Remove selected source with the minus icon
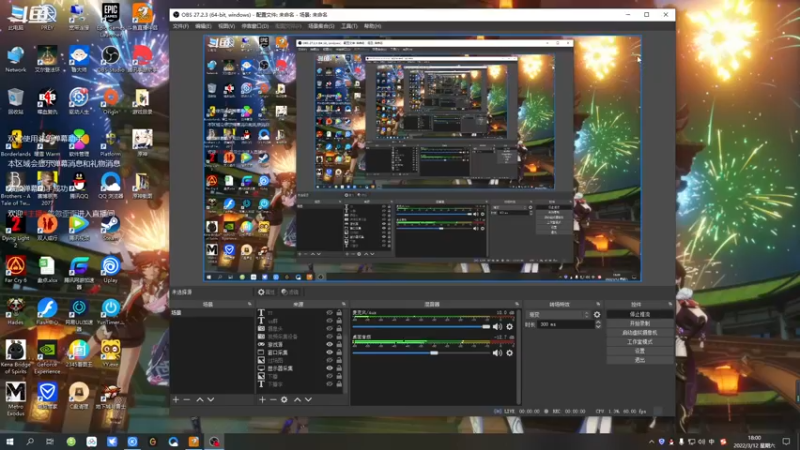 tap(273, 400)
